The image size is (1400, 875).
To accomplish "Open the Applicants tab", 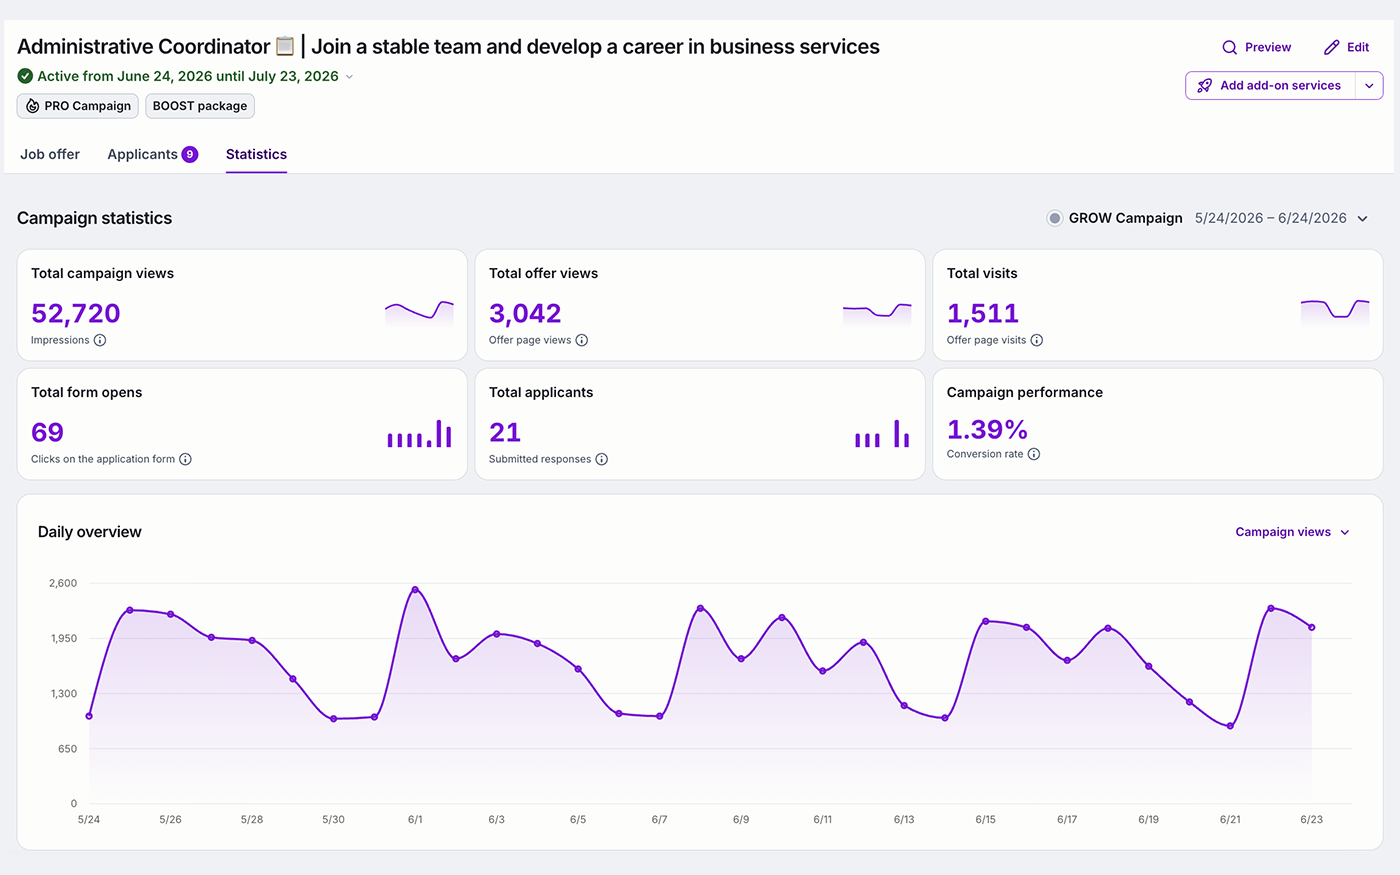I will pos(152,154).
